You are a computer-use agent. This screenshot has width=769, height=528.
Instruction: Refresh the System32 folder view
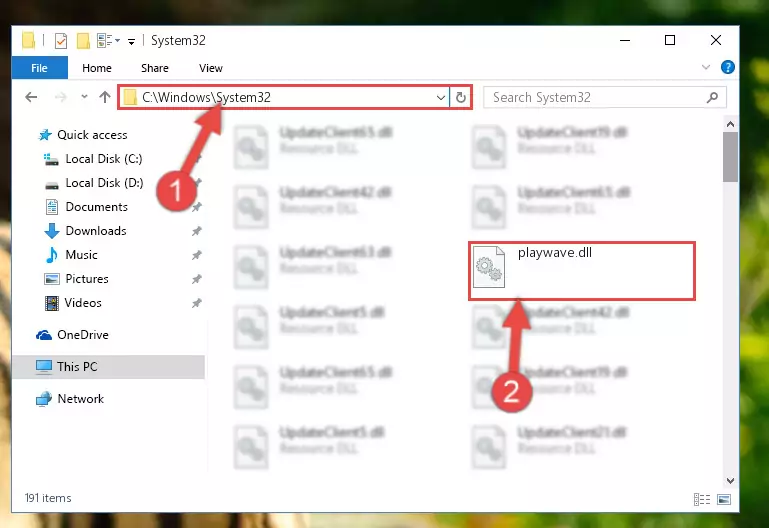pos(461,97)
